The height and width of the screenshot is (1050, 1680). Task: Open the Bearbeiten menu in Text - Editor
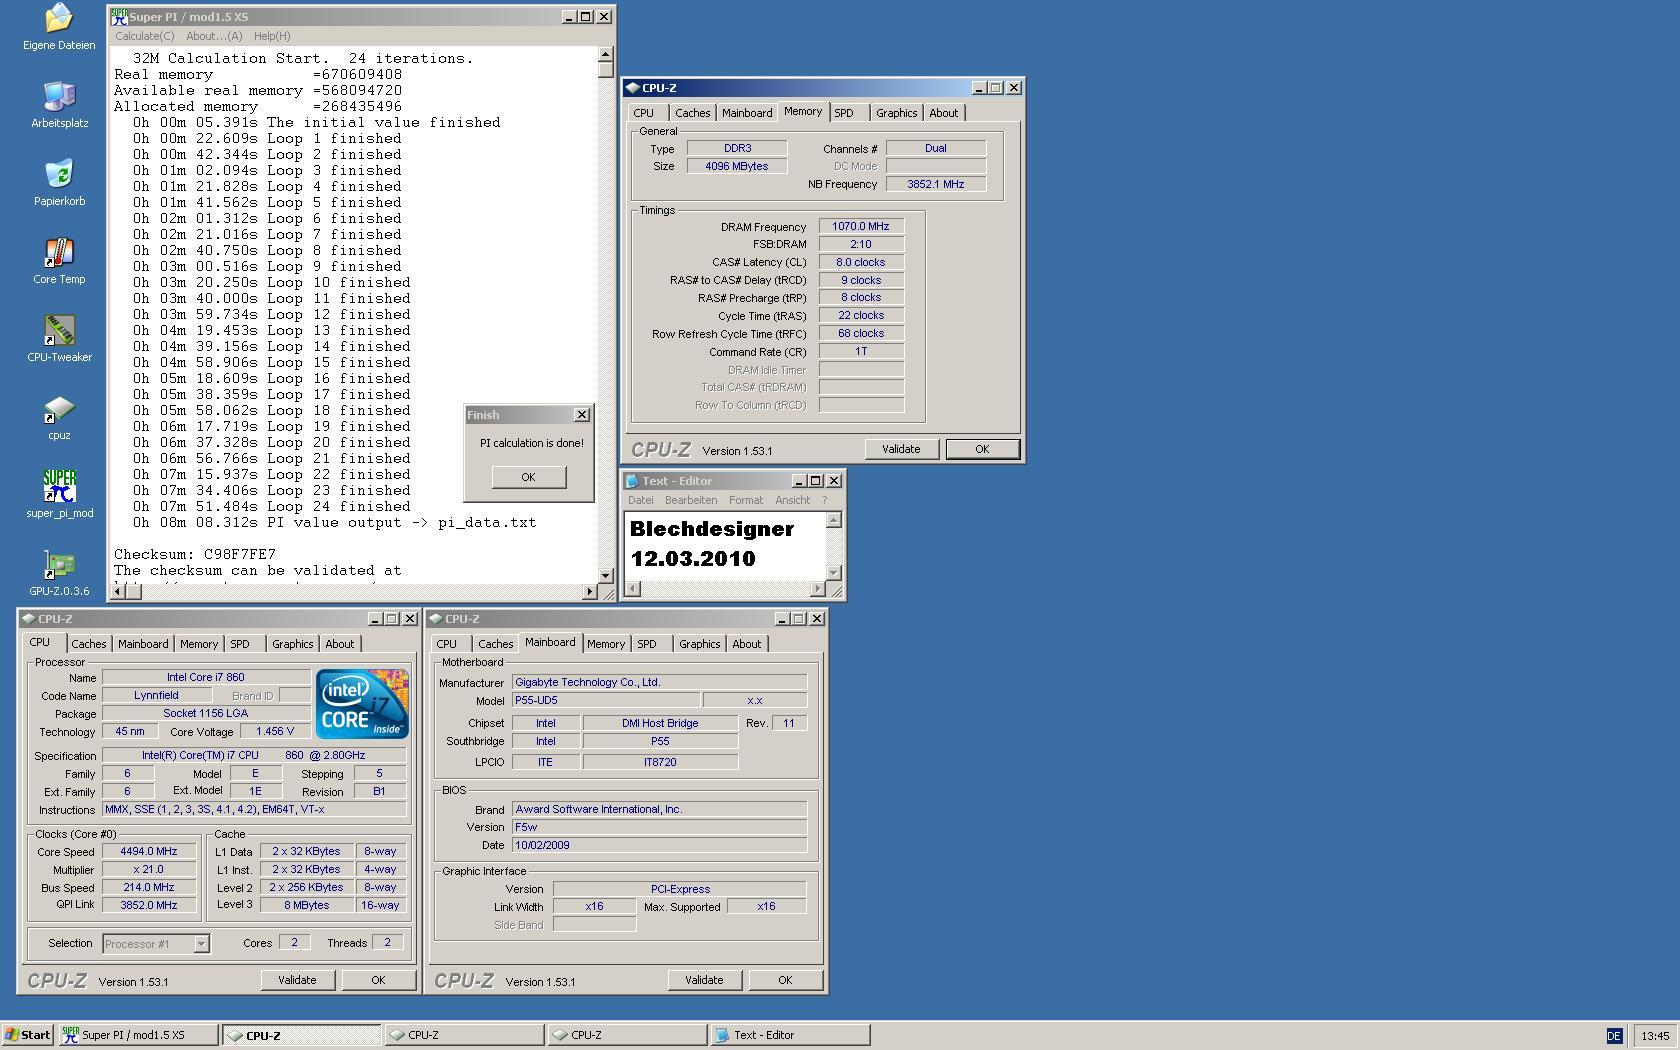coord(691,500)
